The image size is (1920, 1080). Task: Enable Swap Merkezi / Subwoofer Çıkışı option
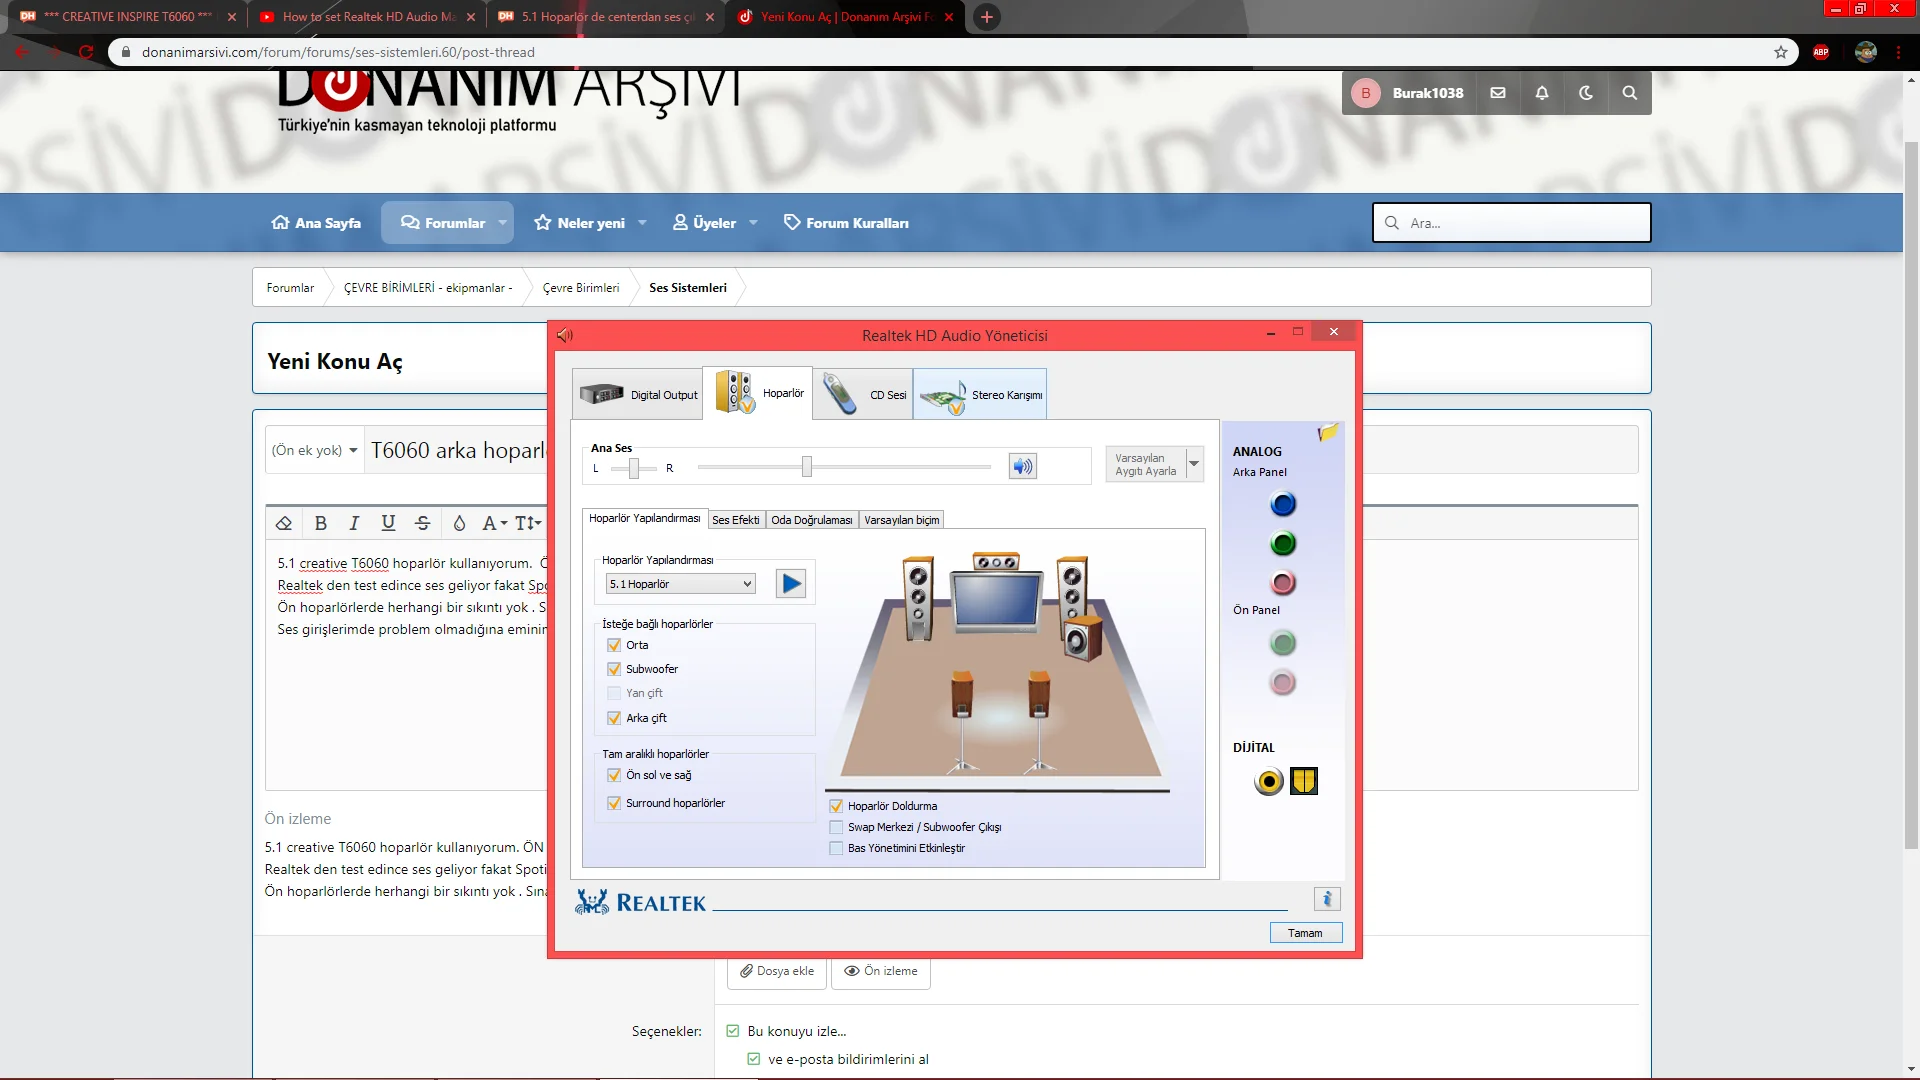[836, 827]
